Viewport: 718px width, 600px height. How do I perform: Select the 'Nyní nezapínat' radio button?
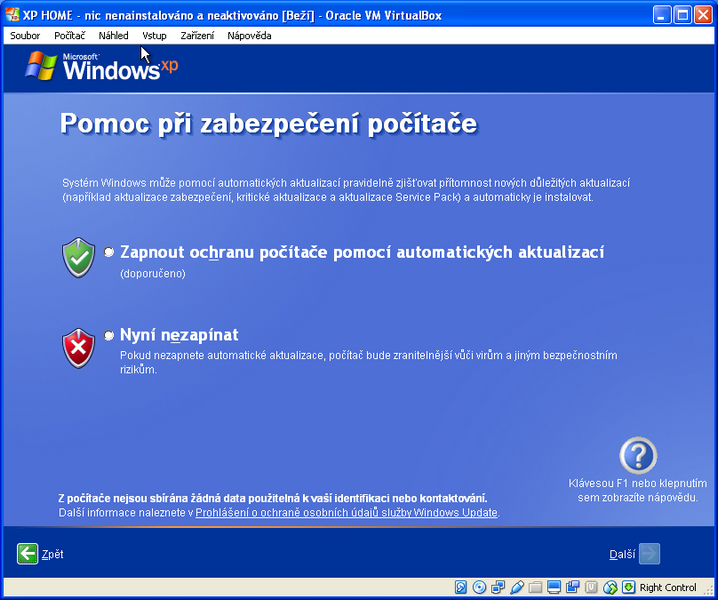(109, 335)
